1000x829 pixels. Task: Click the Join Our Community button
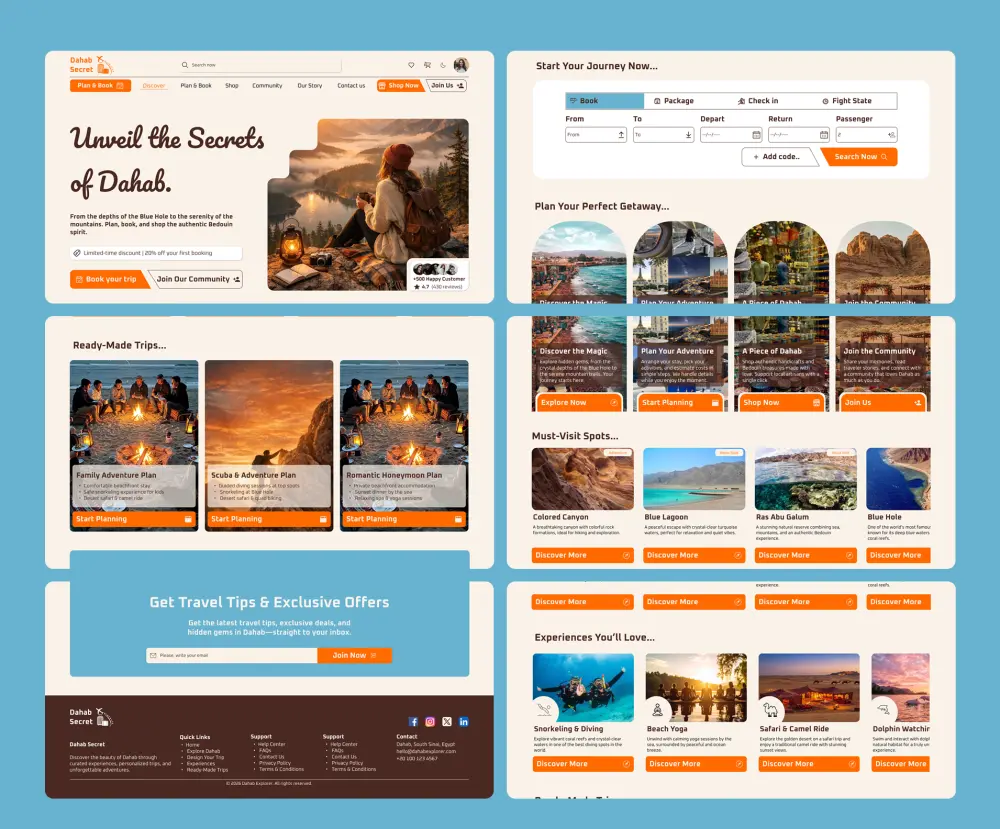coord(197,279)
